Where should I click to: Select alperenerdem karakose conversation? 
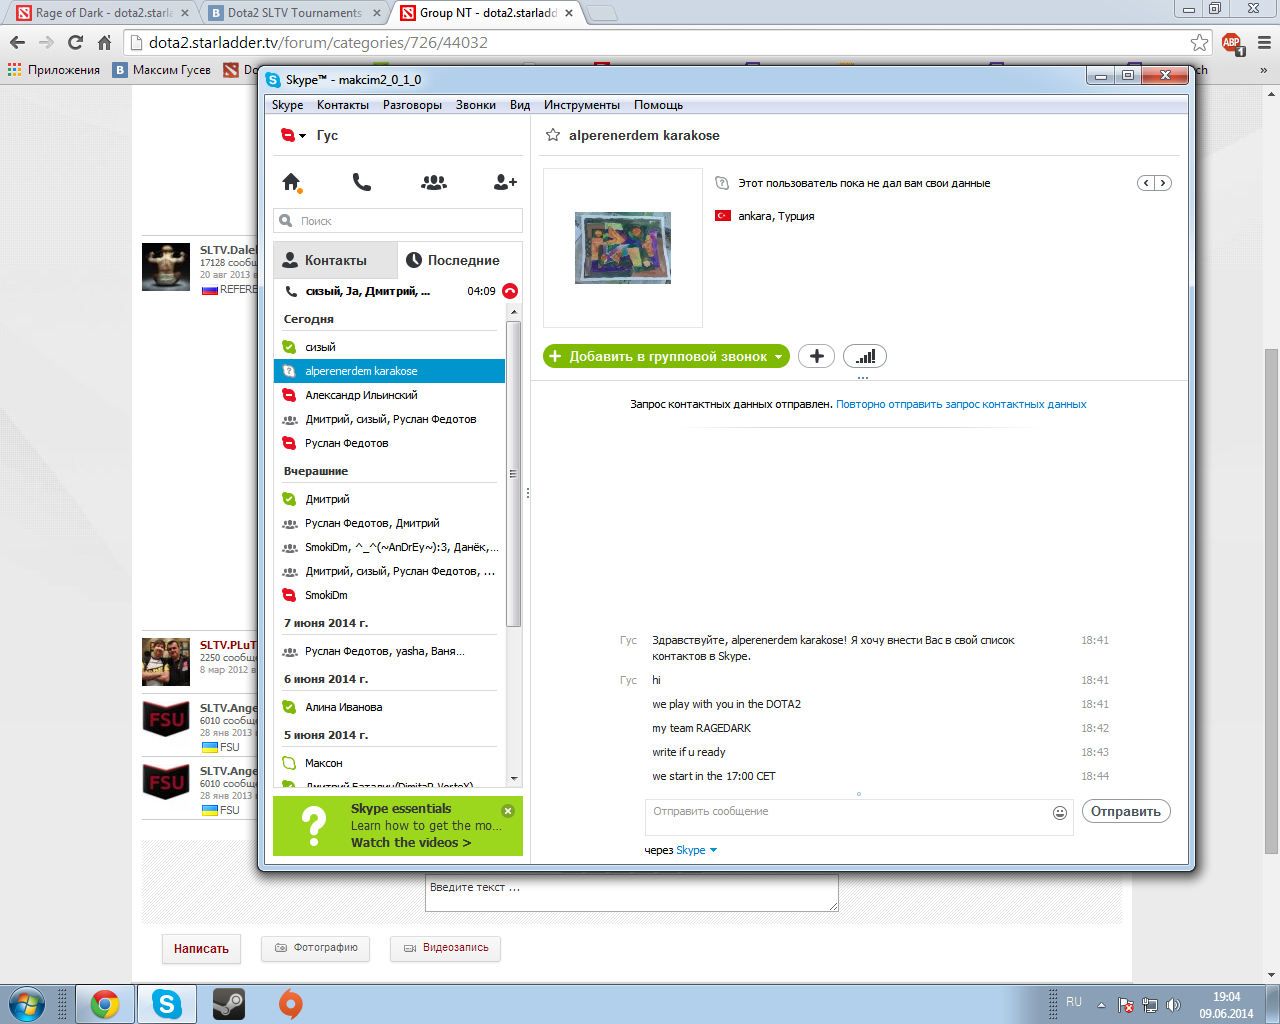click(389, 371)
